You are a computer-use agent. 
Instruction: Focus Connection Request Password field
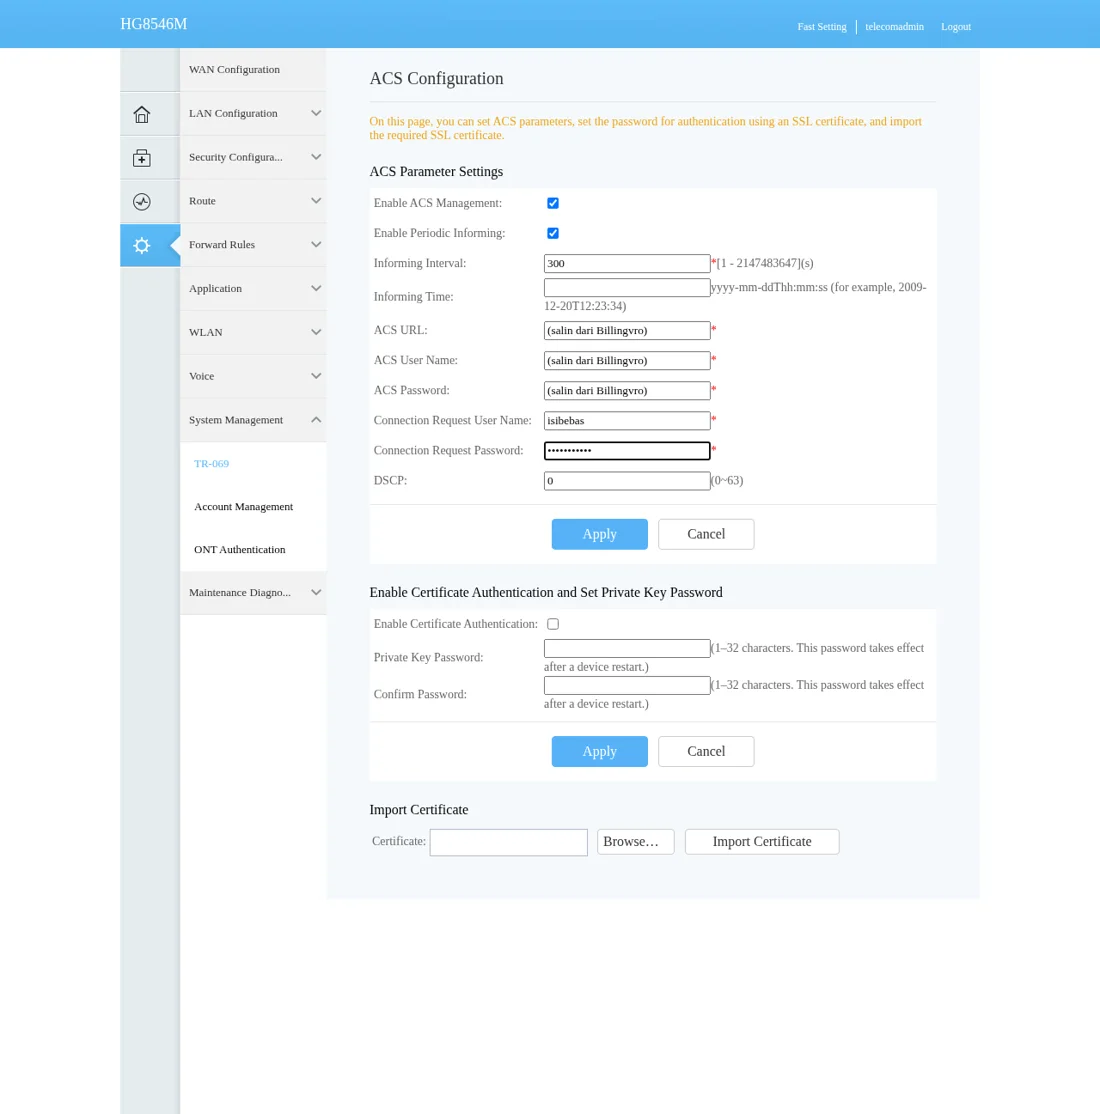pos(627,450)
